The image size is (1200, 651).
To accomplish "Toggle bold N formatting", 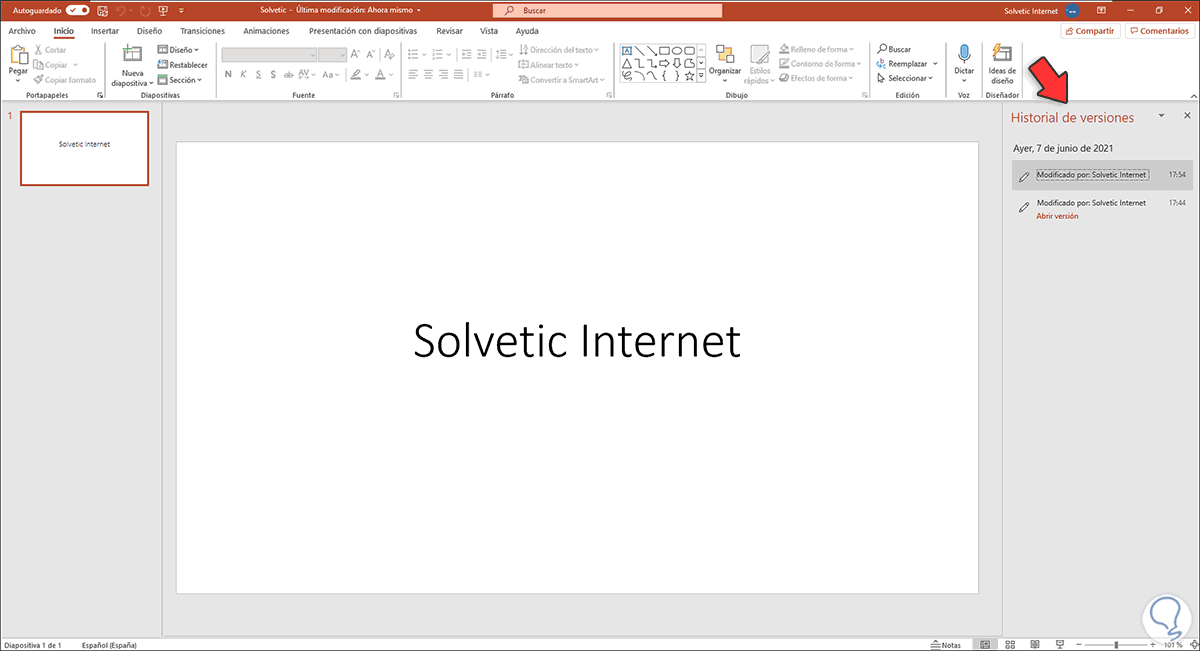I will tap(228, 75).
